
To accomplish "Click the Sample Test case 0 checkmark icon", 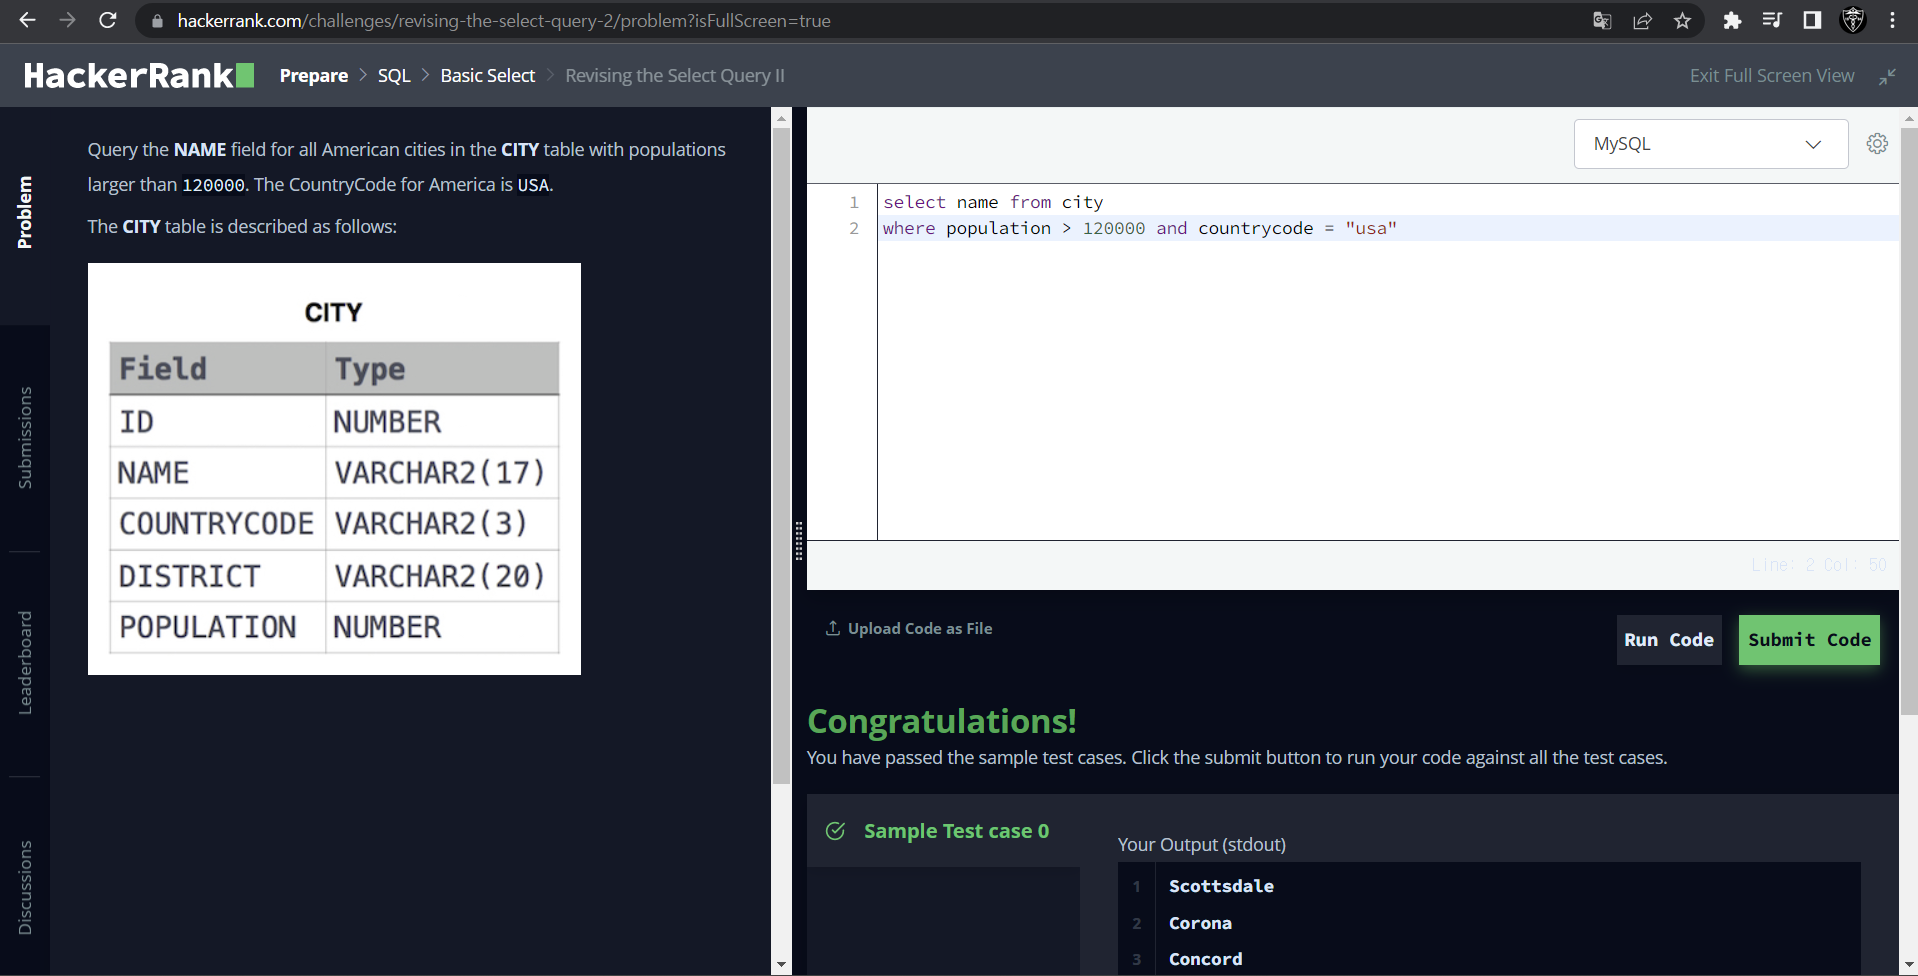I will [x=836, y=831].
